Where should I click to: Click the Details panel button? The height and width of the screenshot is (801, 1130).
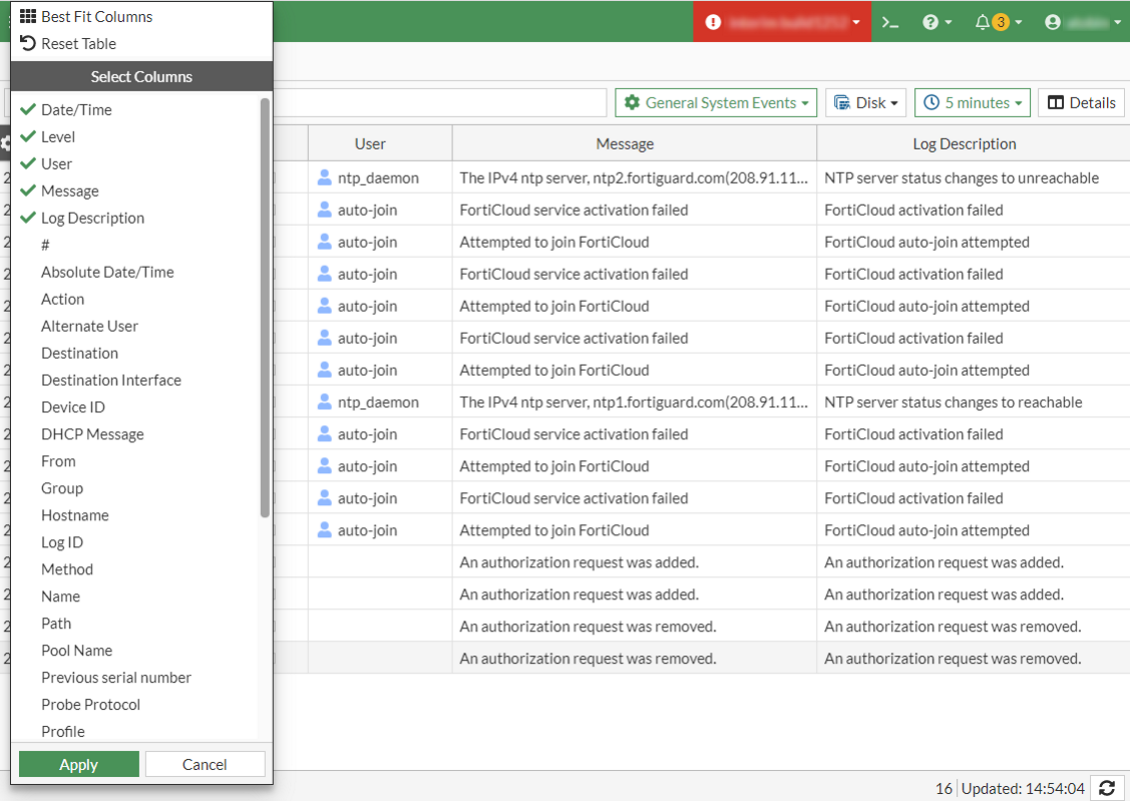pos(1081,103)
